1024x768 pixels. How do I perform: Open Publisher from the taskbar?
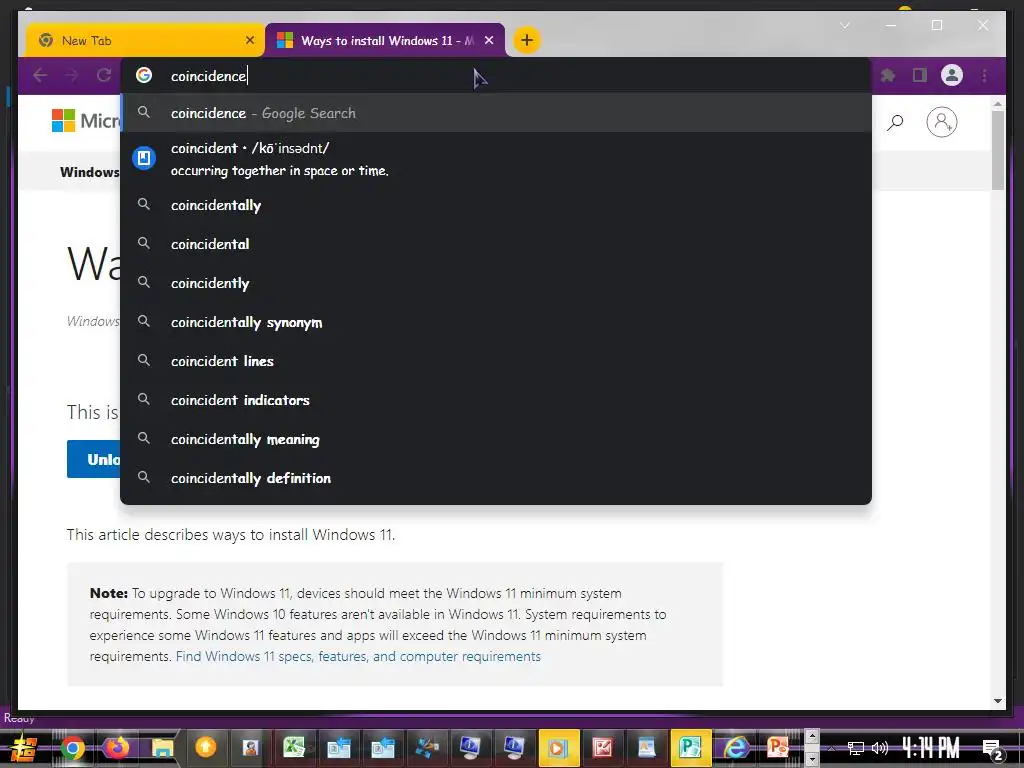(x=690, y=747)
